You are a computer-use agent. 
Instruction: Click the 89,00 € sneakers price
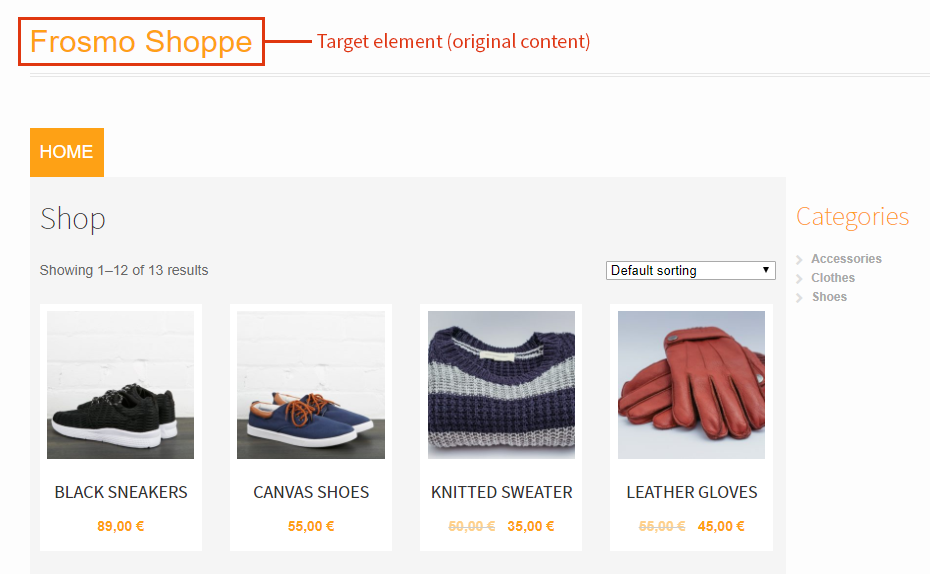click(121, 527)
